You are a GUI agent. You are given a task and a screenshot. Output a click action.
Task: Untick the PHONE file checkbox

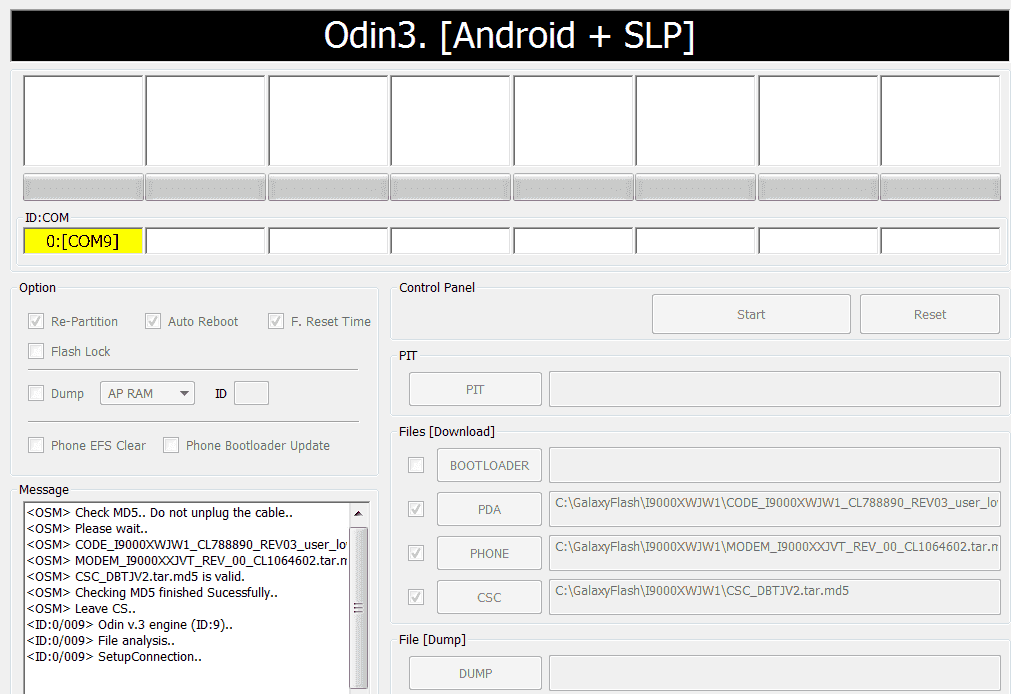click(416, 553)
